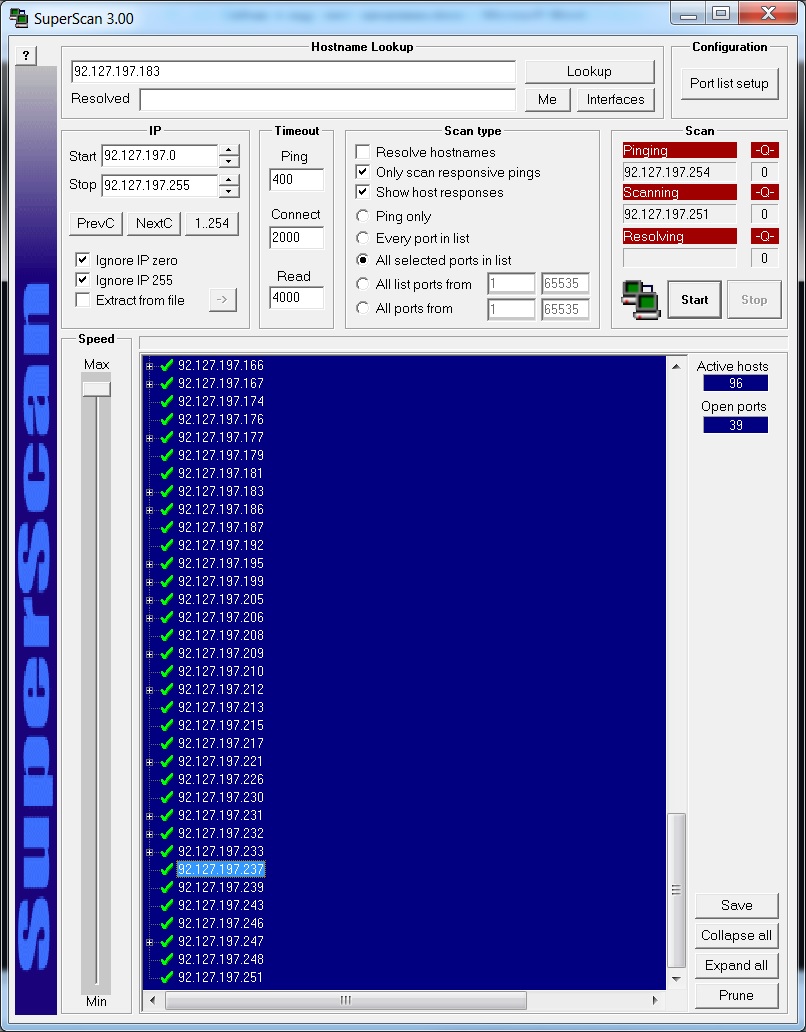Toggle Ignore IP zero checkbox
This screenshot has width=806, height=1032.
82,260
